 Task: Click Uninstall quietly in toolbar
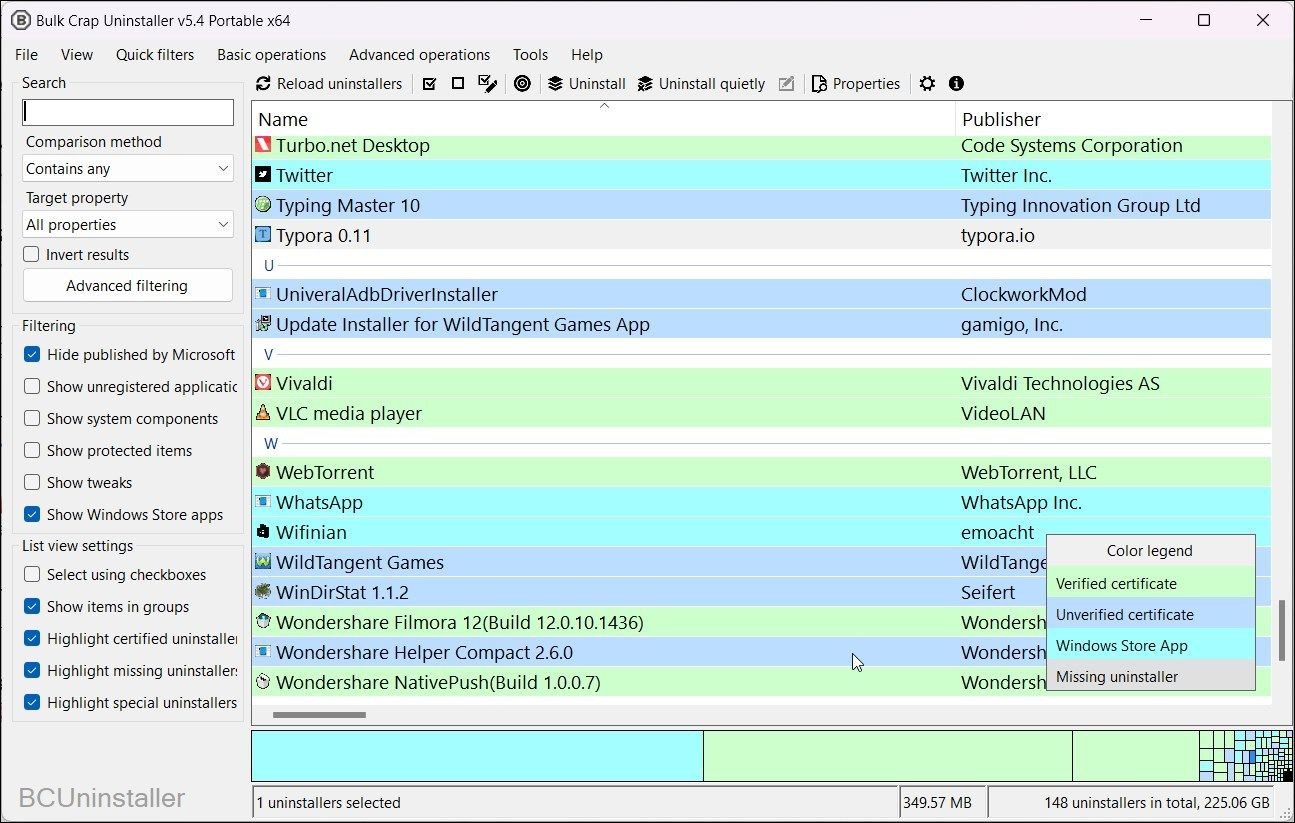click(x=701, y=84)
